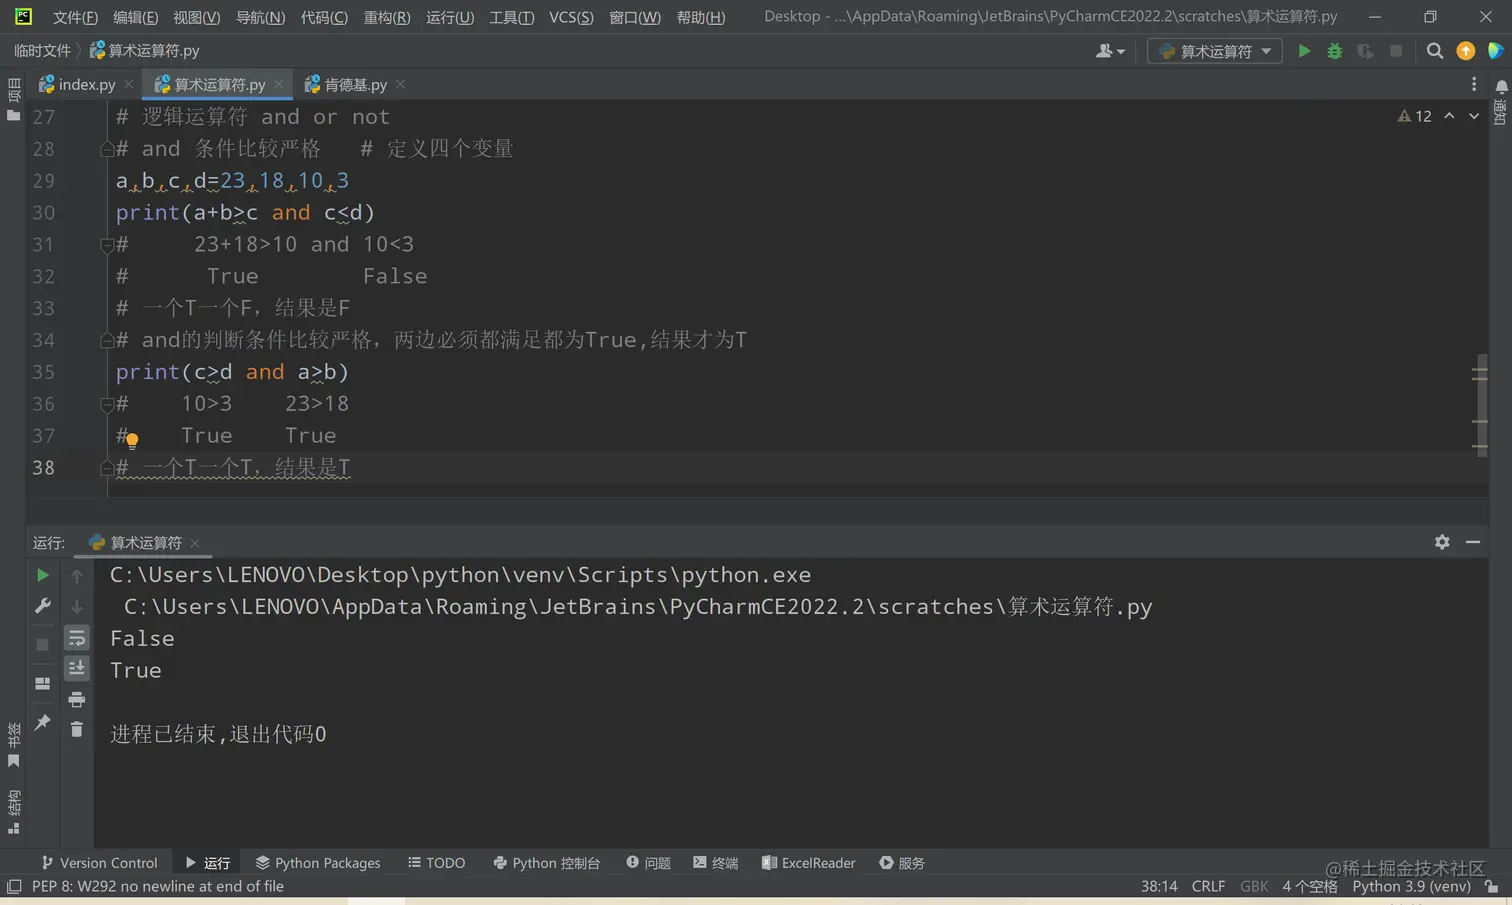Pin the Run tab with pin icon
The image size is (1512, 905).
click(x=42, y=722)
